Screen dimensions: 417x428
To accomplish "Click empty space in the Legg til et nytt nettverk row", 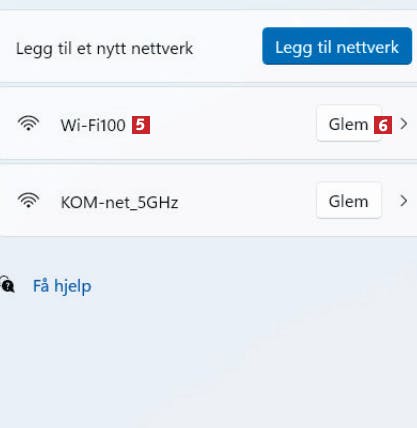I will coord(227,47).
